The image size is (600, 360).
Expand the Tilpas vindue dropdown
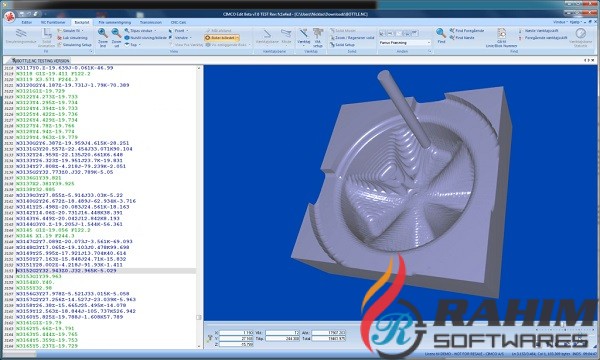(155, 31)
